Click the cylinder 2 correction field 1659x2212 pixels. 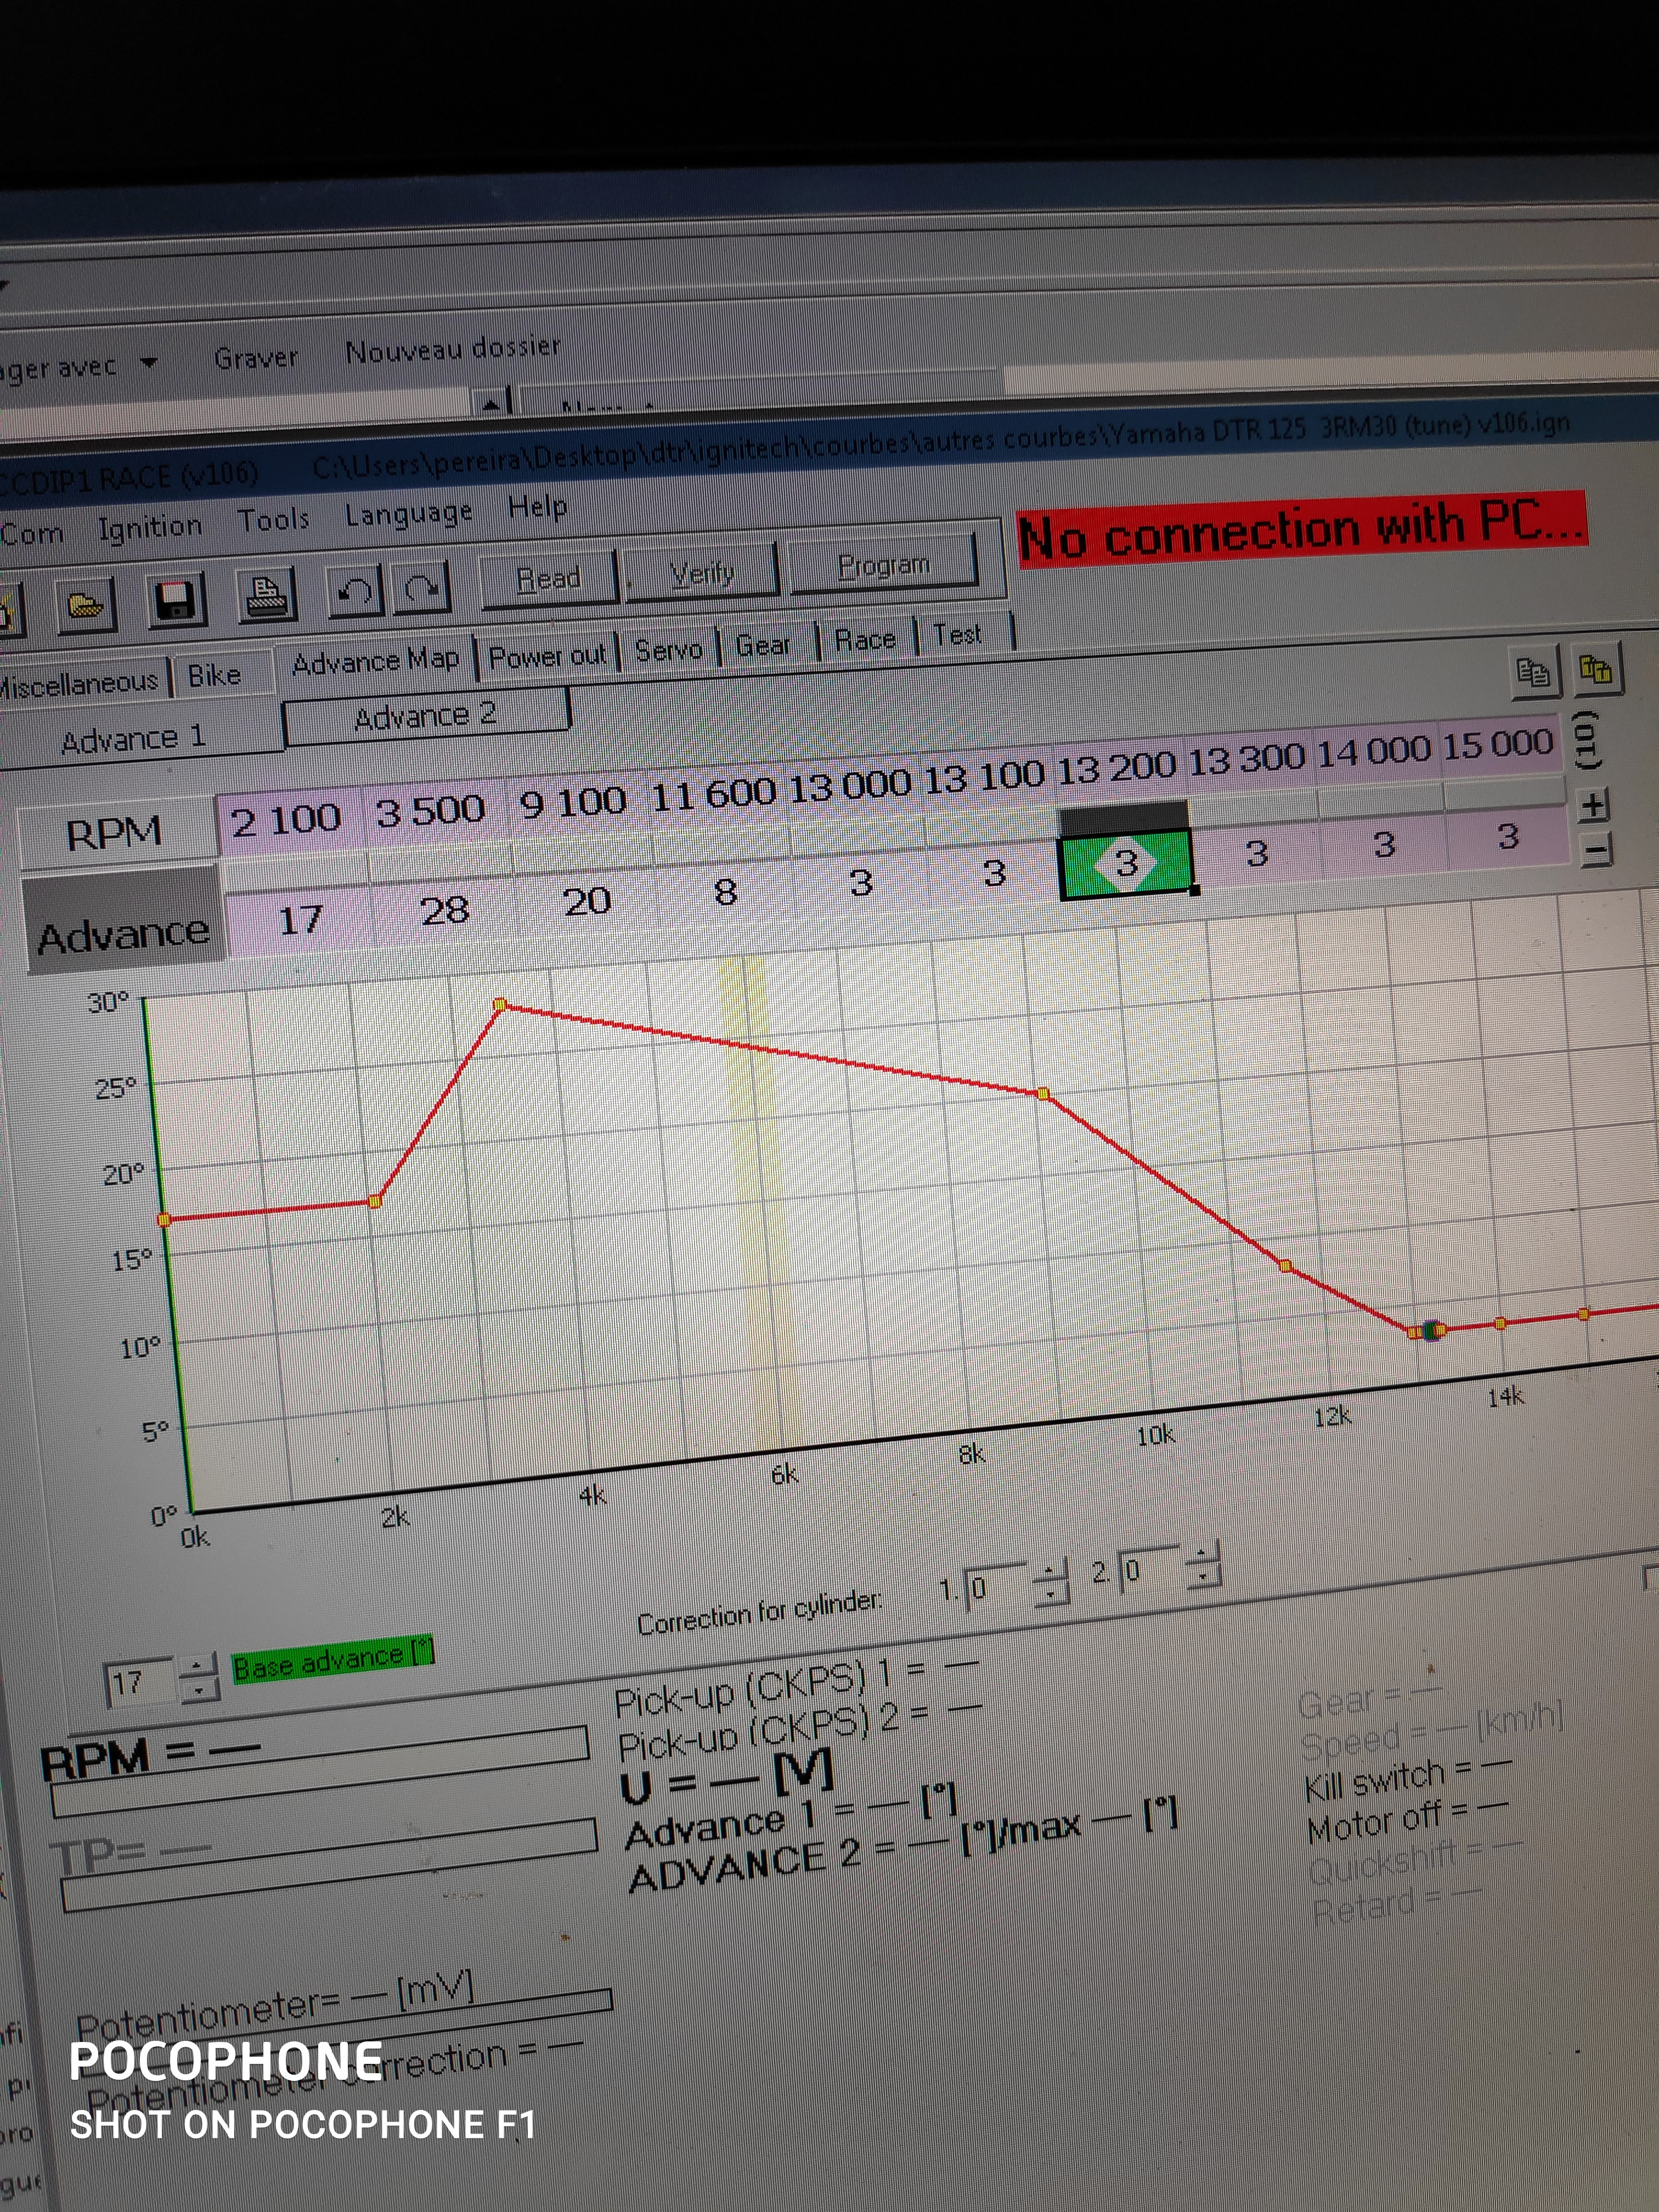point(1150,1570)
